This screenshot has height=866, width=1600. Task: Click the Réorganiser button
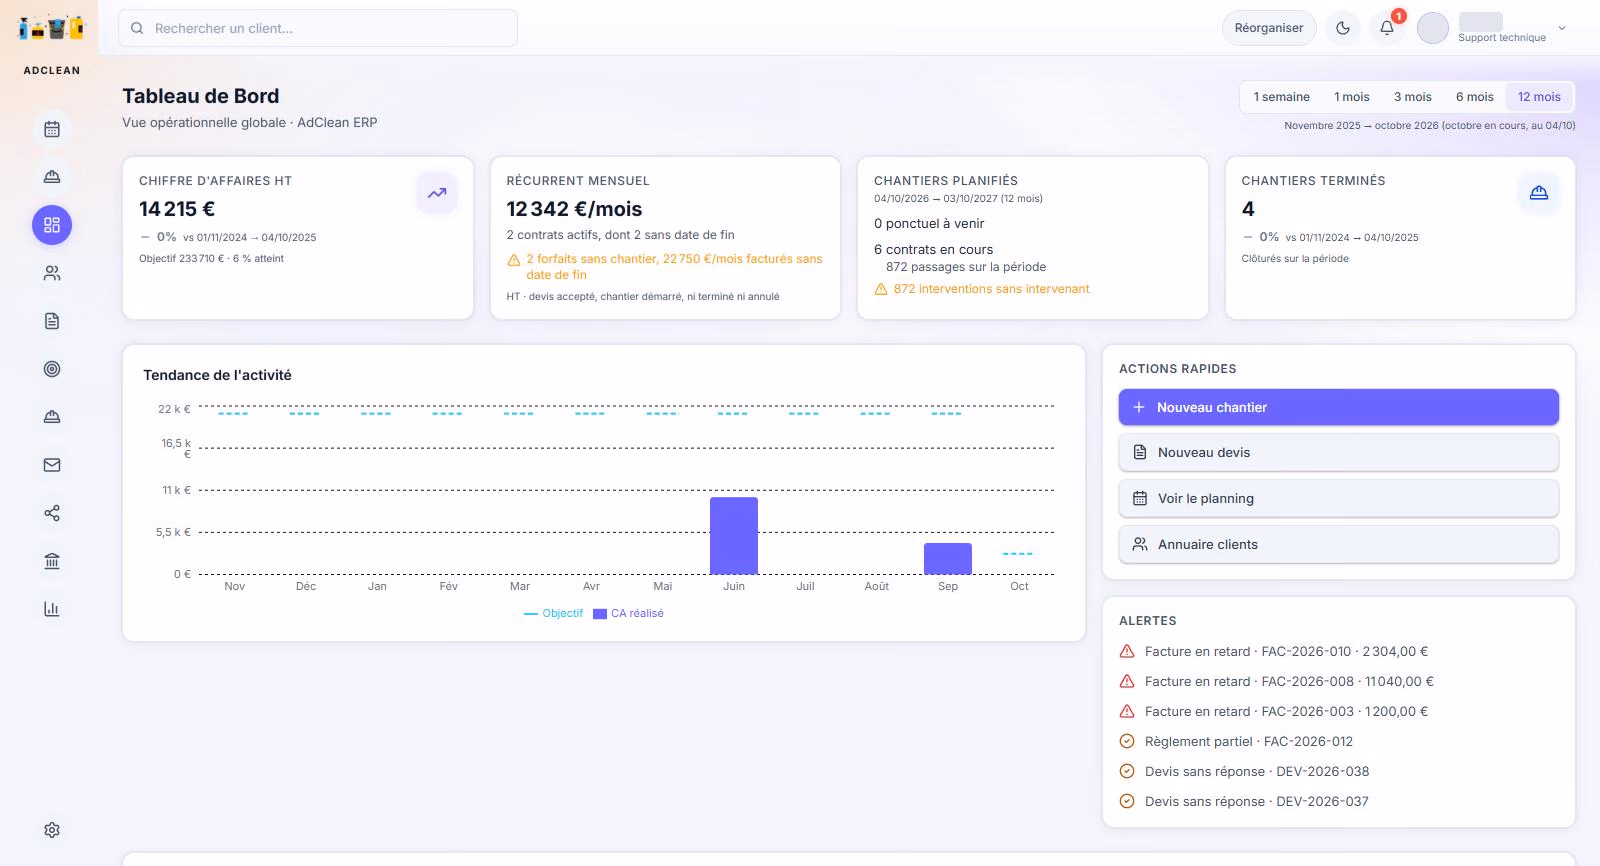[x=1269, y=28]
